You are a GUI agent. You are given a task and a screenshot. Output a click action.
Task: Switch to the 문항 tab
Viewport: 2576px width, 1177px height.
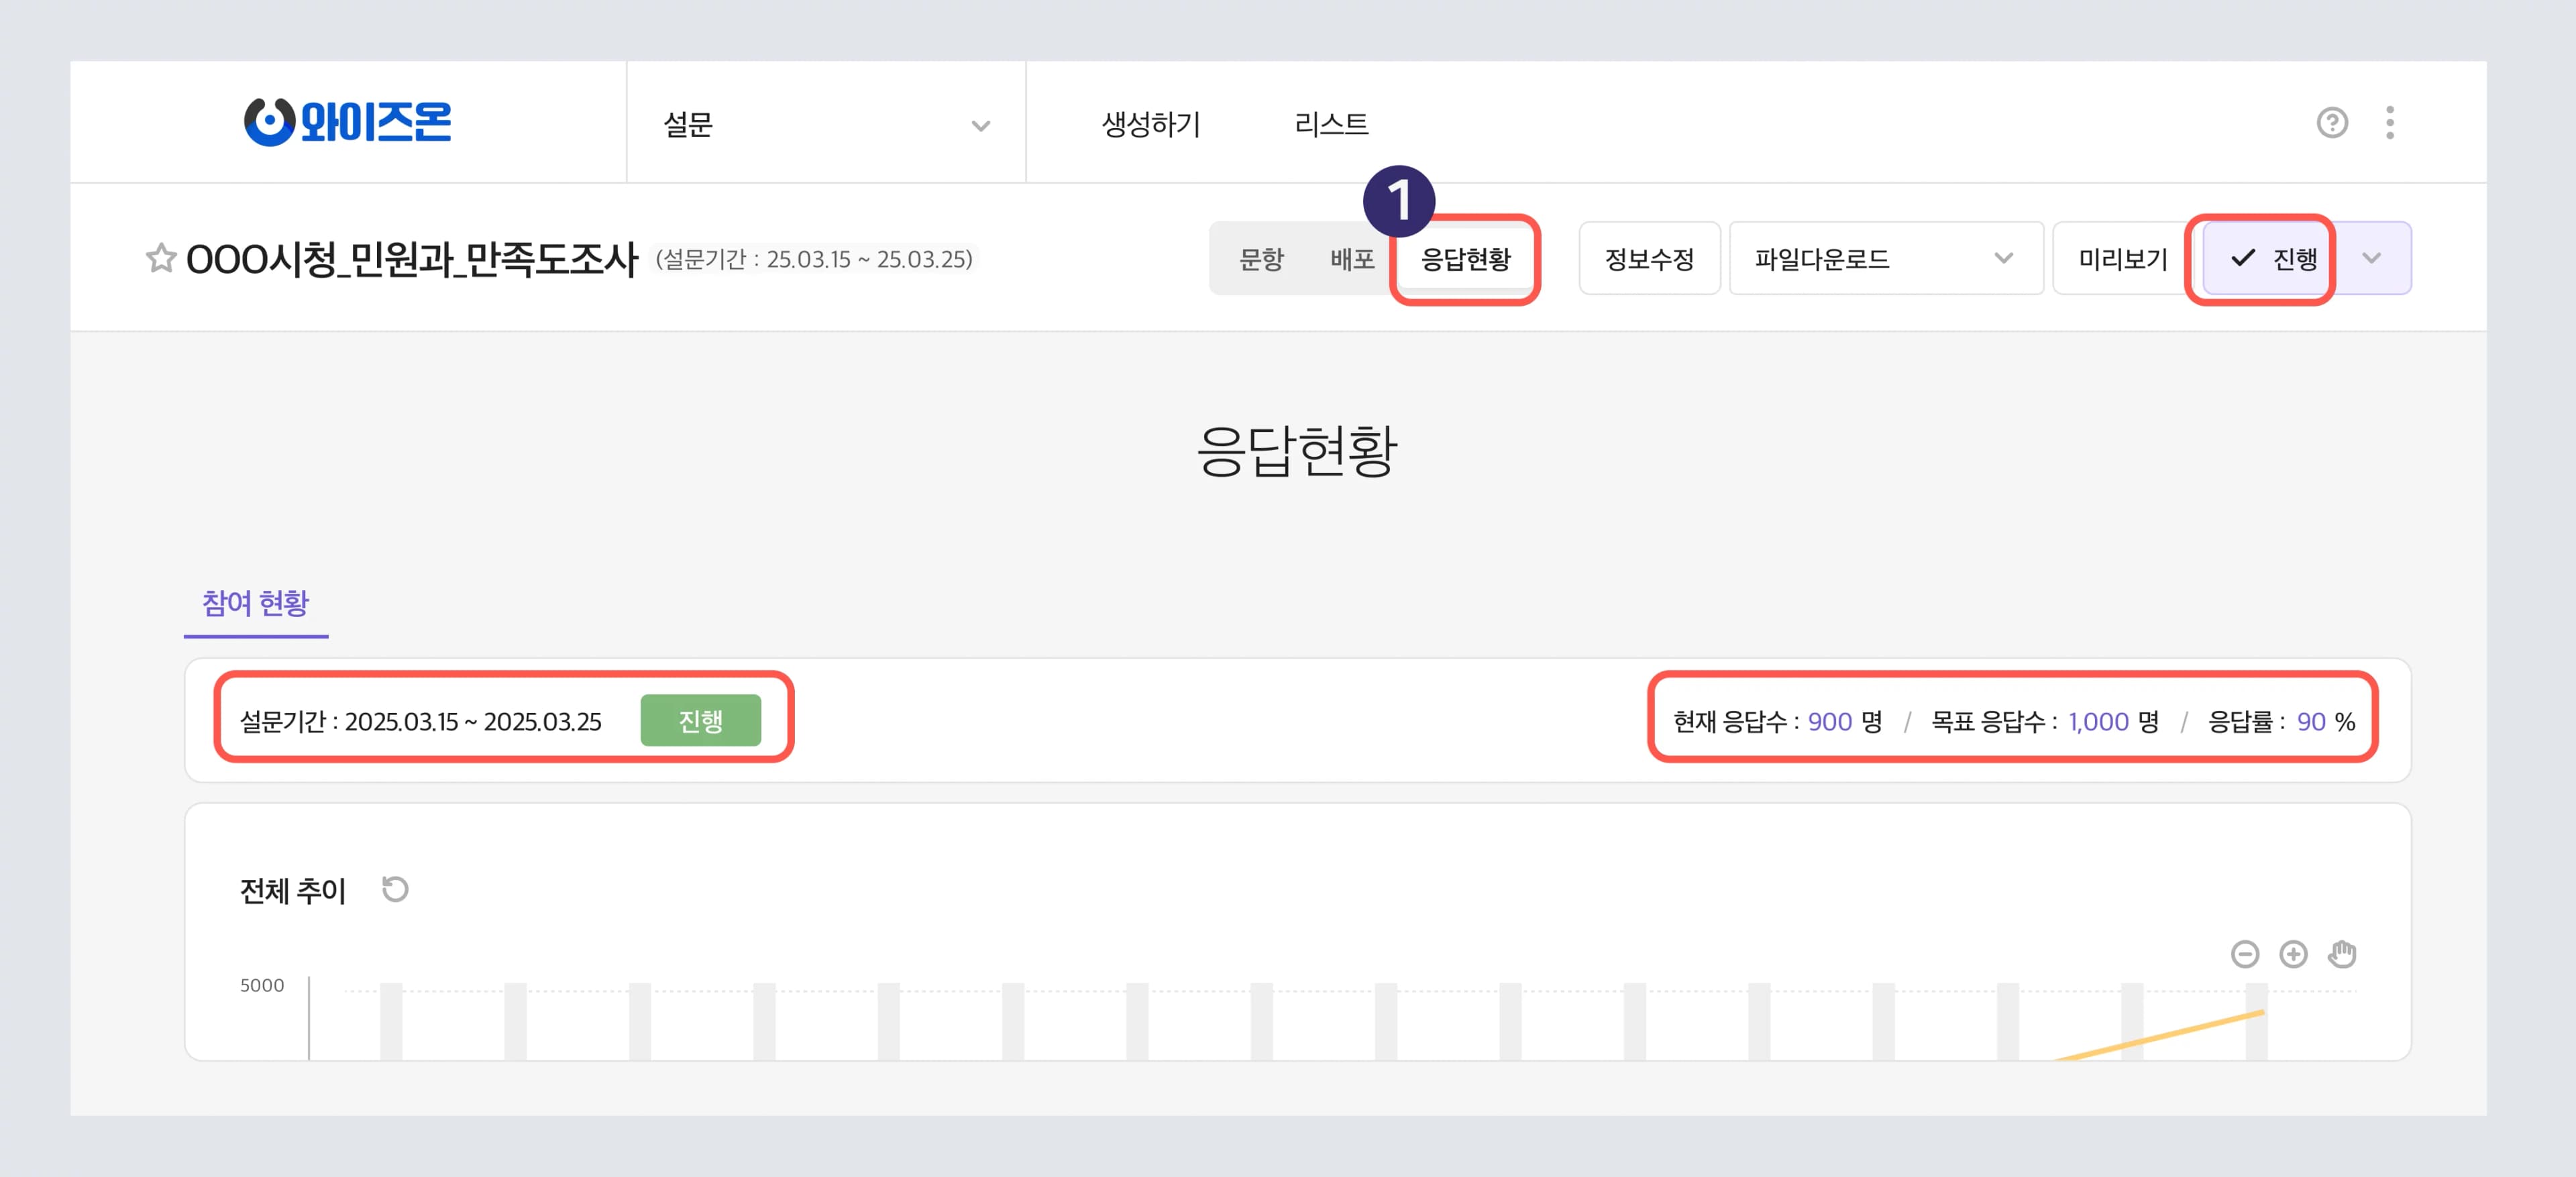(1262, 259)
